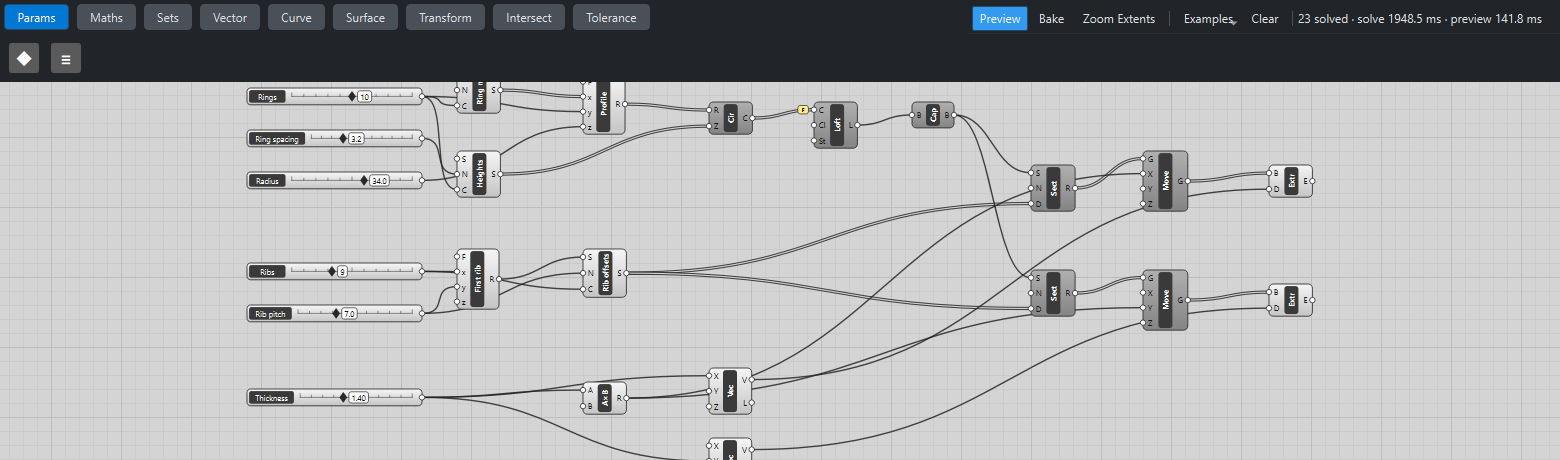Click the Radius slider diamond handle

[x=364, y=181]
